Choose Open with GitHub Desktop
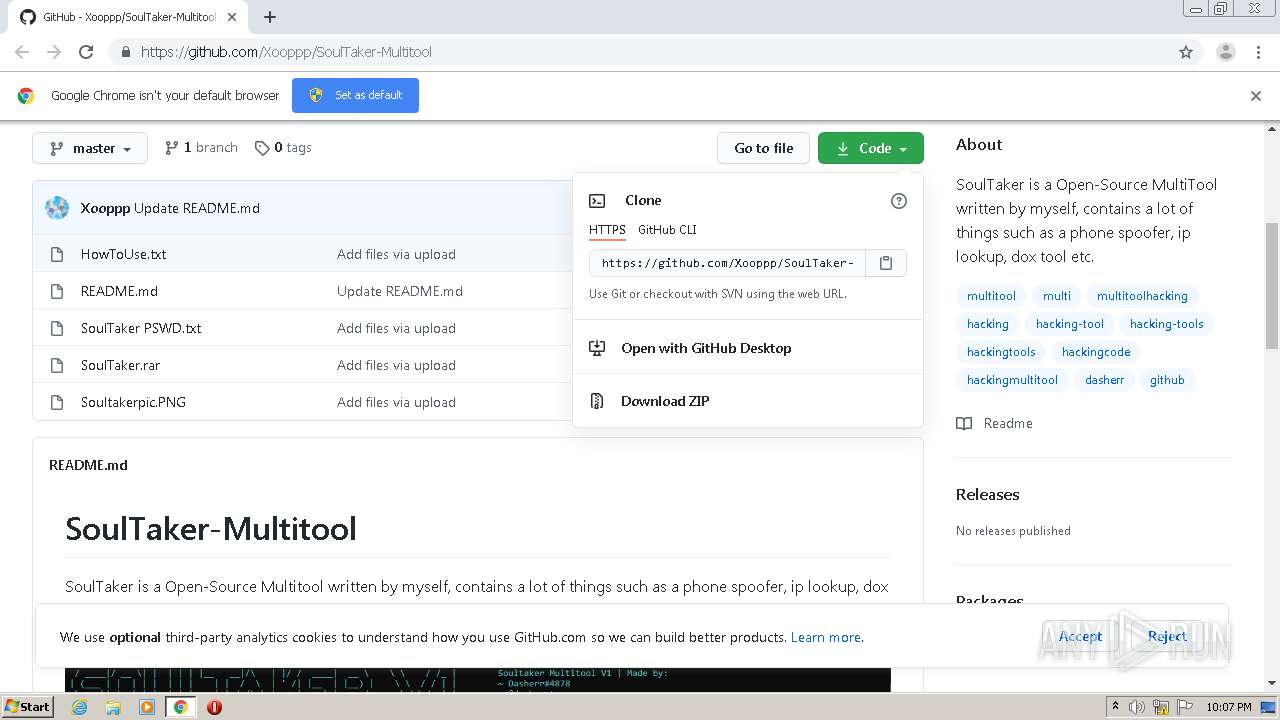This screenshot has width=1280, height=720. (x=748, y=348)
